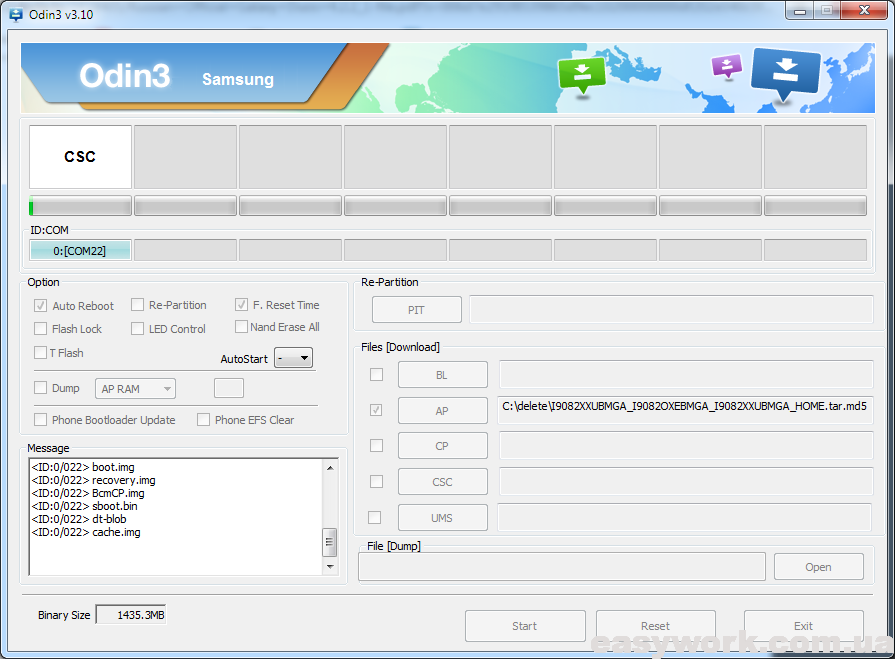The image size is (895, 659).
Task: Open the AP RAM dump type dropdown
Action: [135, 389]
